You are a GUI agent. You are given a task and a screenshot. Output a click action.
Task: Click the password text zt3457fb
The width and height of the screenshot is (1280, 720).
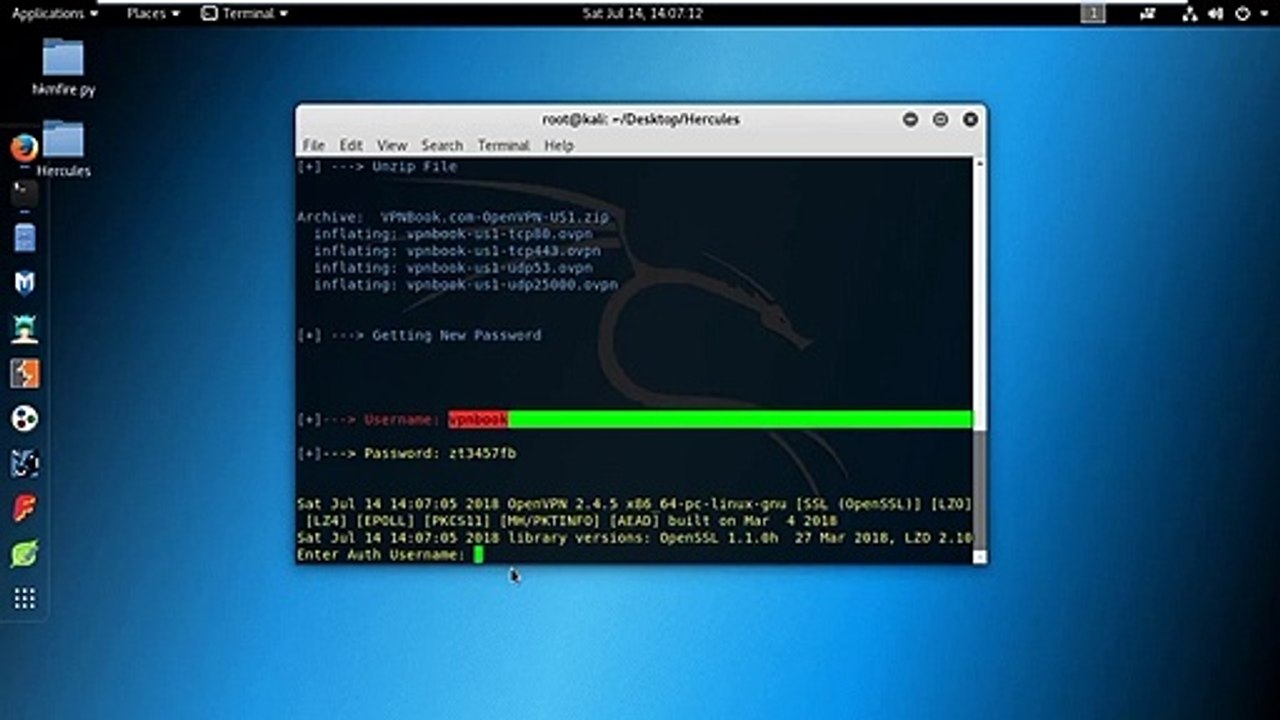[x=482, y=453]
